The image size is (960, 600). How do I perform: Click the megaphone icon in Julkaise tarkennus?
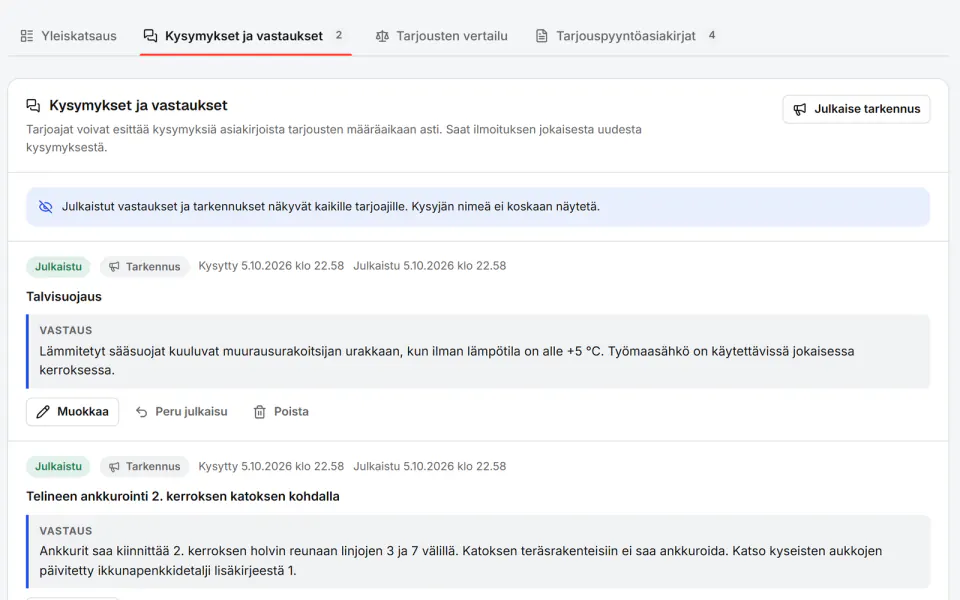[x=800, y=109]
